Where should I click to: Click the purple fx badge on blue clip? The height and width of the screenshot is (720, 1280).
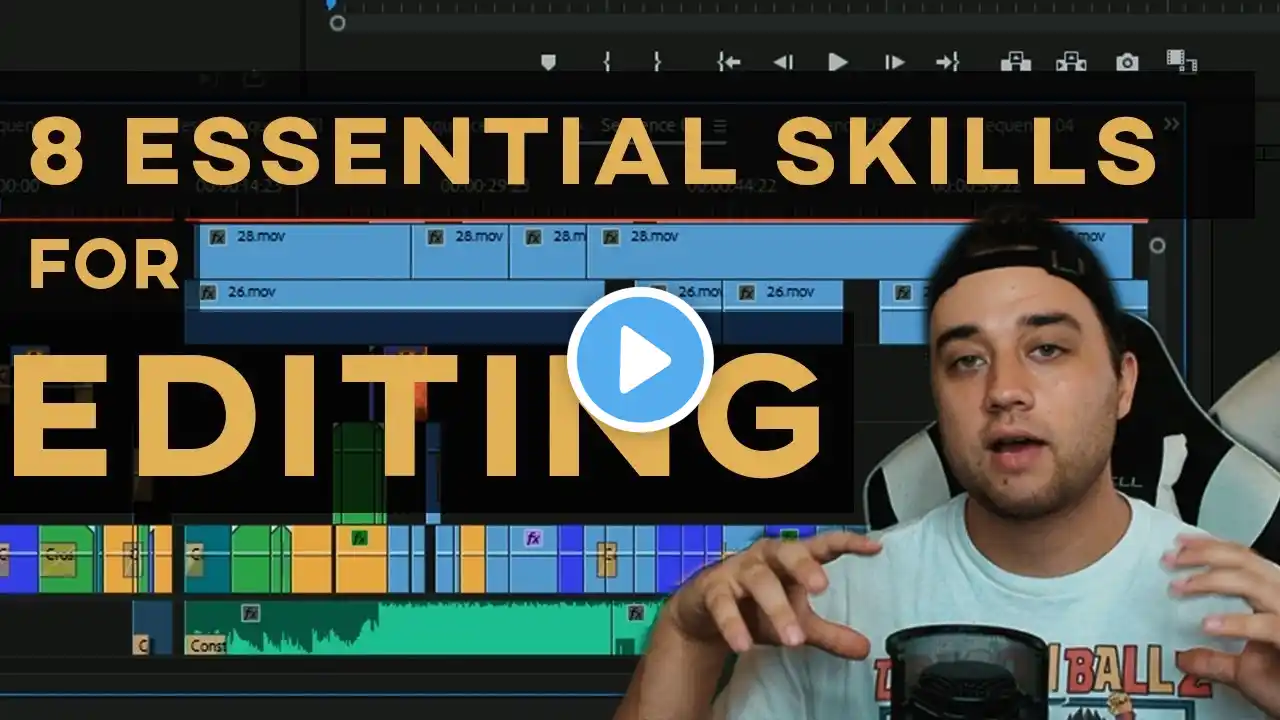(x=533, y=538)
